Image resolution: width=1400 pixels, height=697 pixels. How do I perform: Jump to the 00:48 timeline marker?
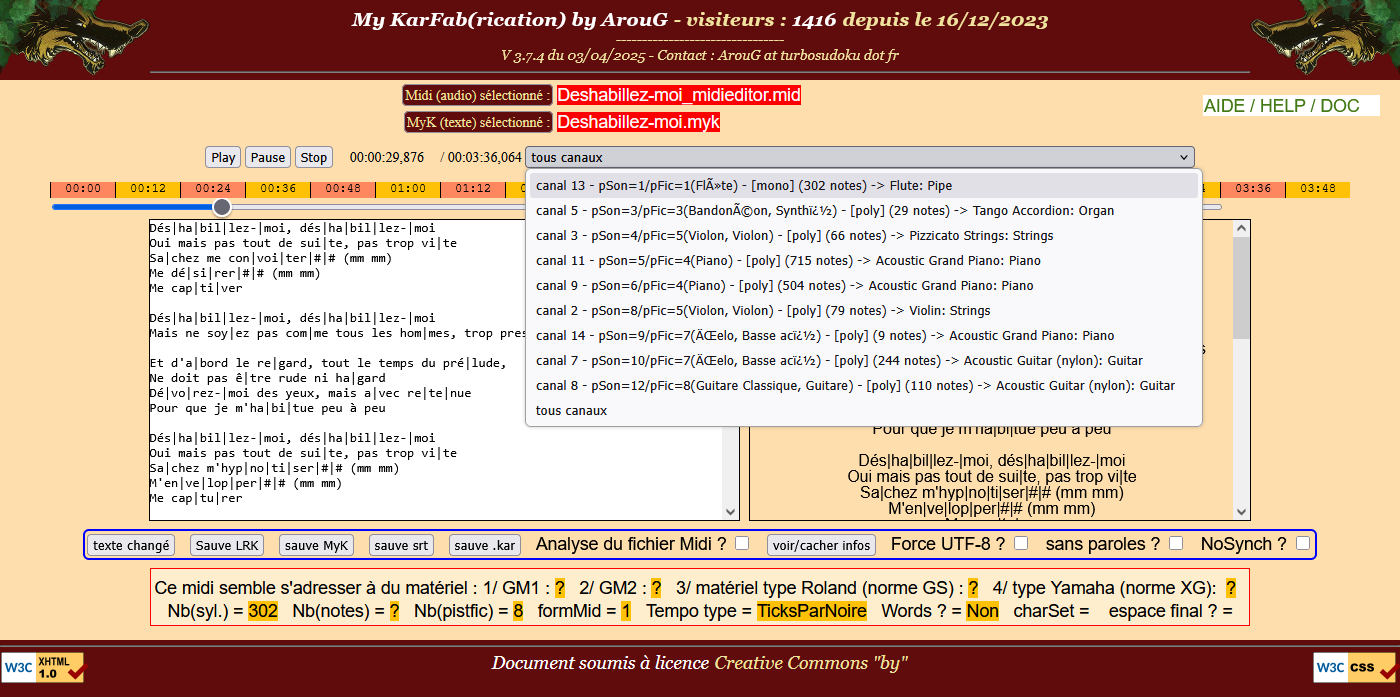pyautogui.click(x=343, y=189)
